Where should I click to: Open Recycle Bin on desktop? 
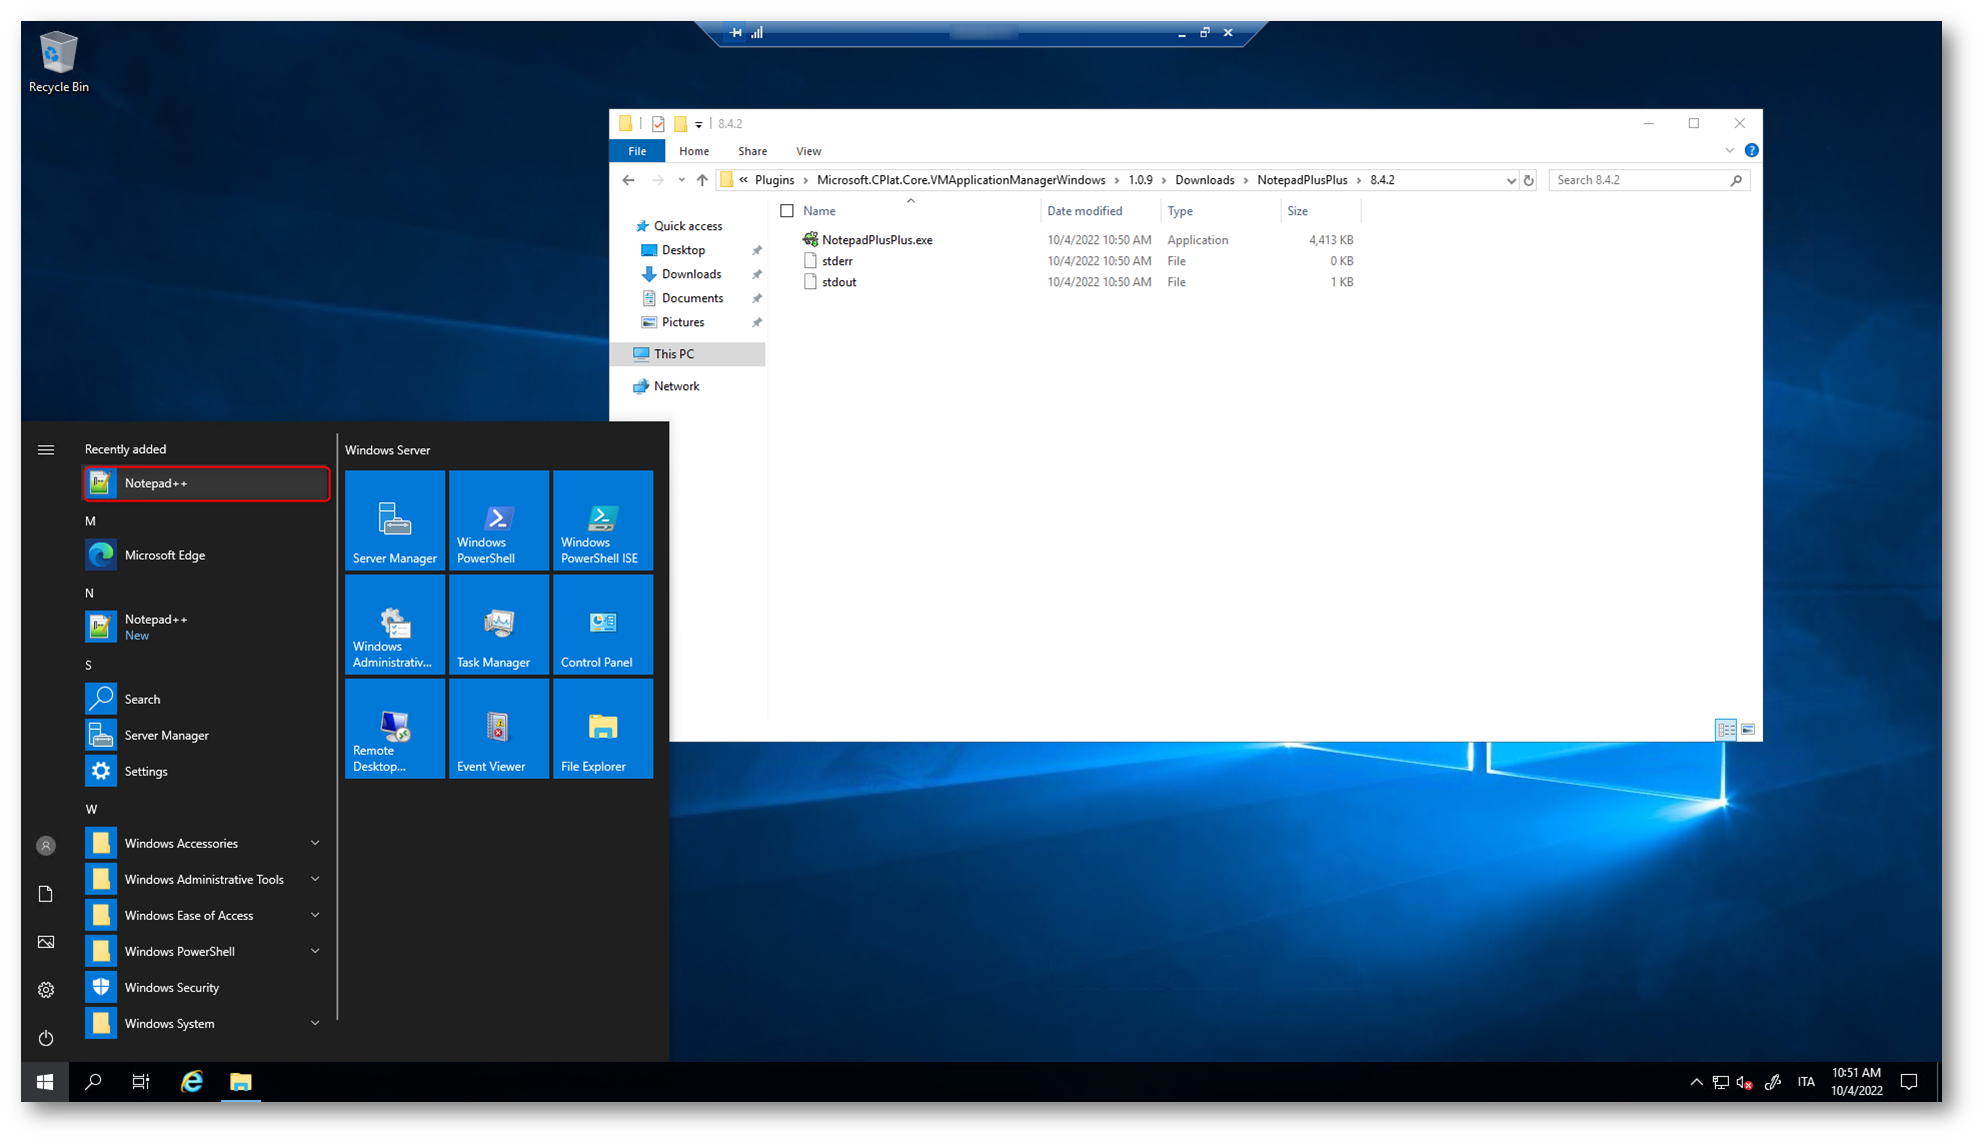tap(59, 62)
